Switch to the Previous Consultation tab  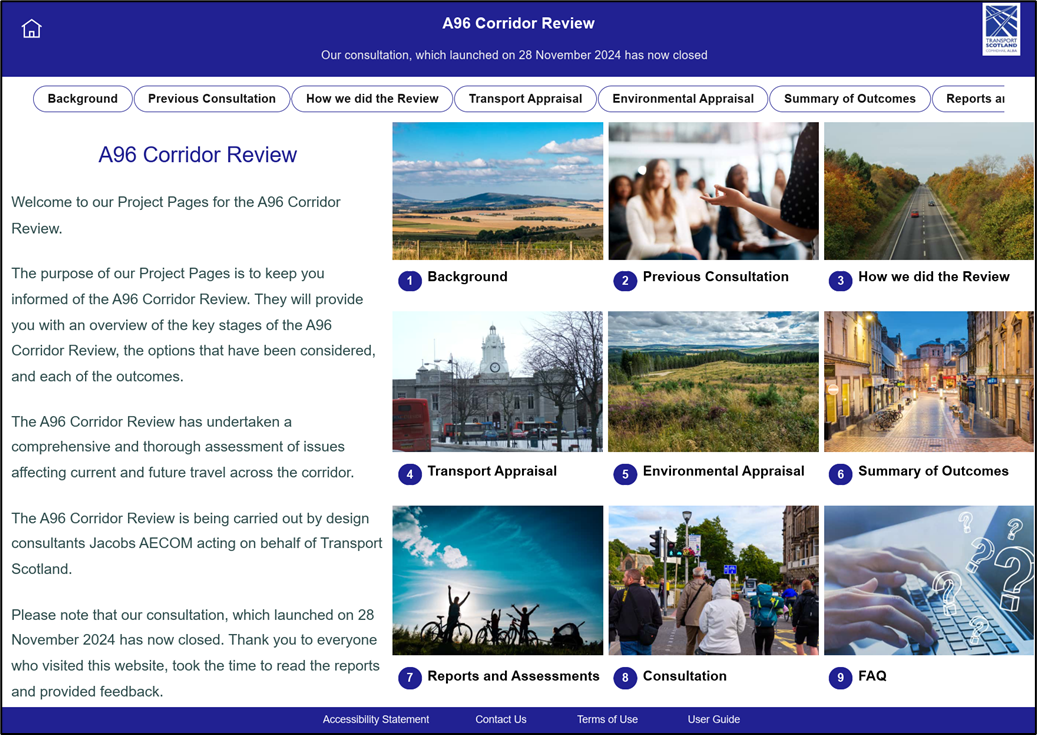(211, 99)
